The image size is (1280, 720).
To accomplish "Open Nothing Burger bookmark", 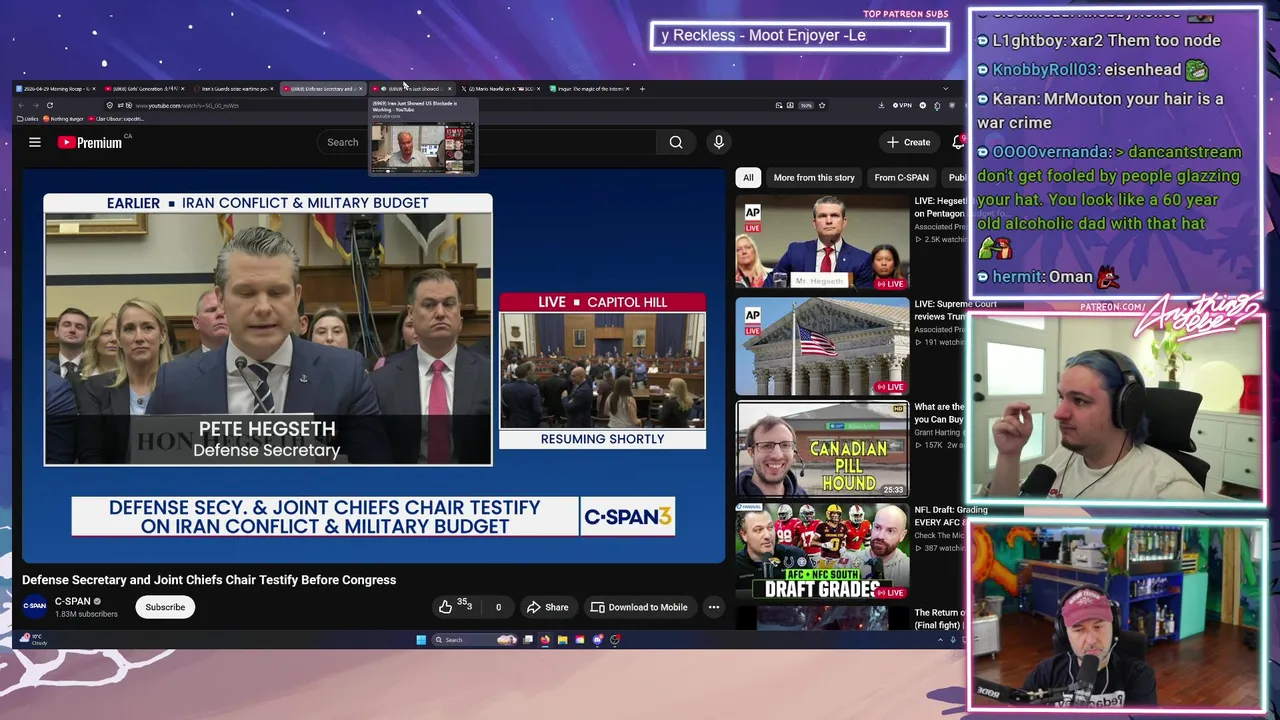I will (63, 119).
